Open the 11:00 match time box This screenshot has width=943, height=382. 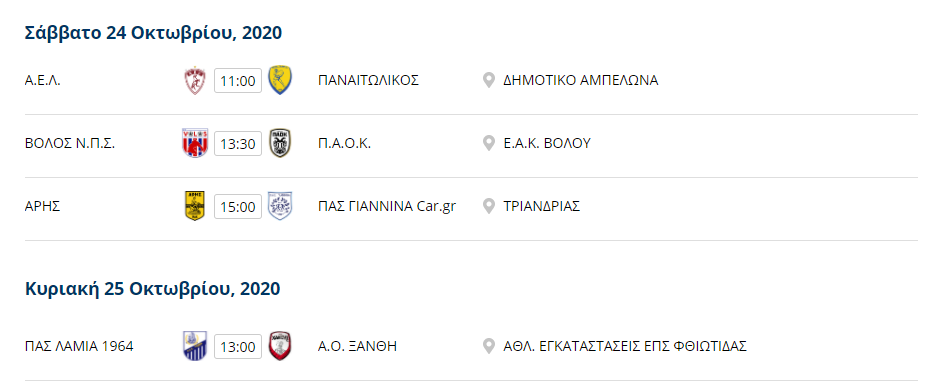click(x=238, y=81)
